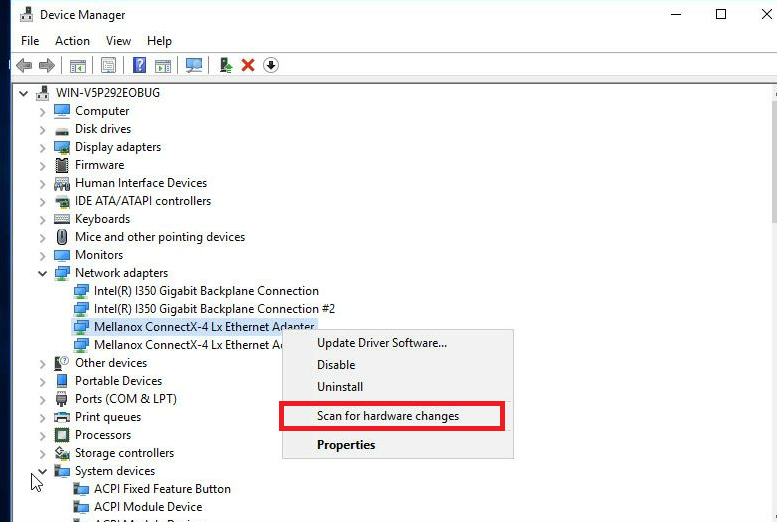Click the Monitors category label
The image size is (777, 522).
pos(99,255)
